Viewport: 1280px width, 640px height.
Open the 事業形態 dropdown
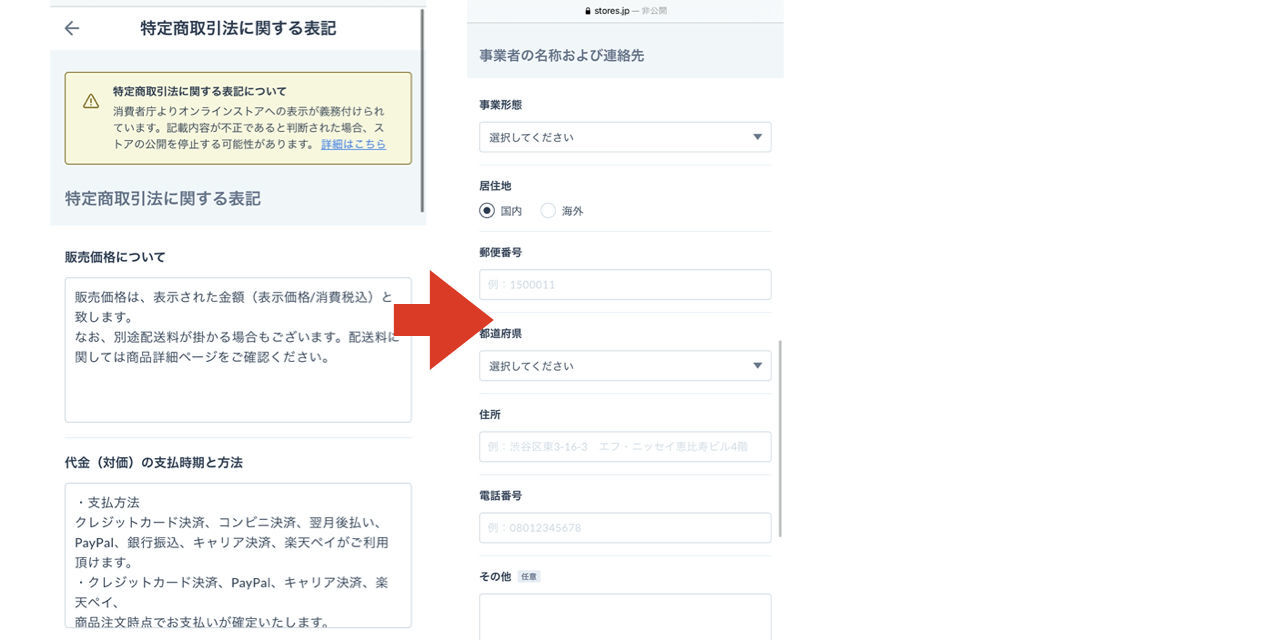[625, 137]
